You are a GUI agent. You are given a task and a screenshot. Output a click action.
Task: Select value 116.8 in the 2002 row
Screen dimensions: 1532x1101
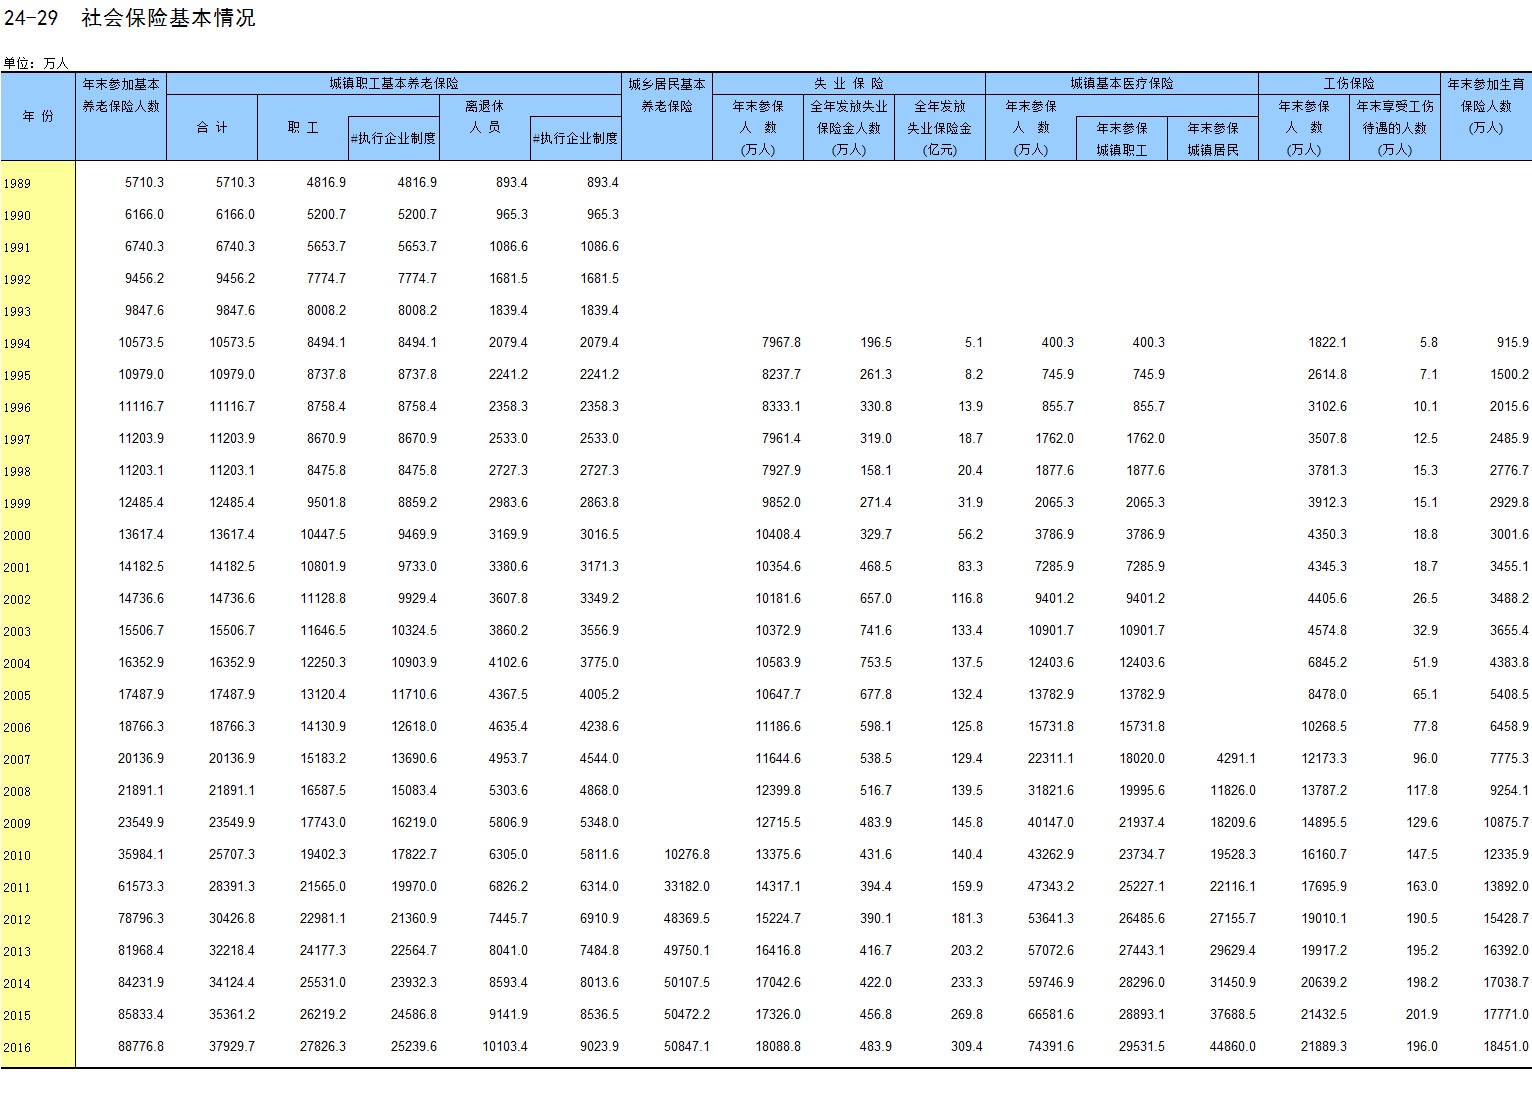pyautogui.click(x=967, y=599)
